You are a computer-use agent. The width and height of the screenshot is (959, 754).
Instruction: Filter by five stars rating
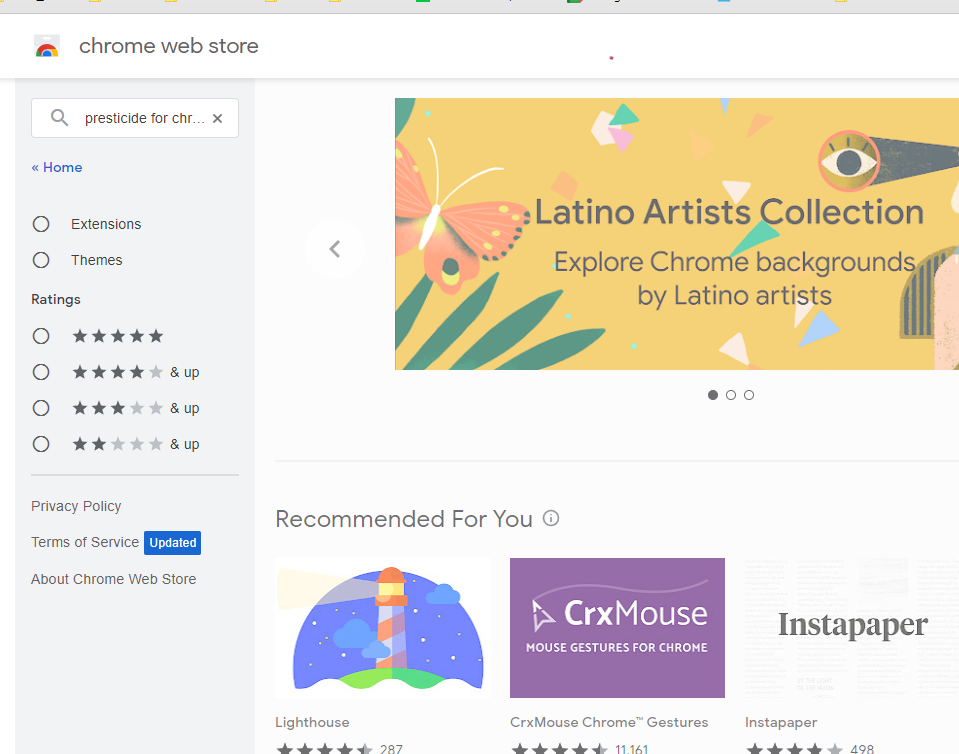coord(41,336)
